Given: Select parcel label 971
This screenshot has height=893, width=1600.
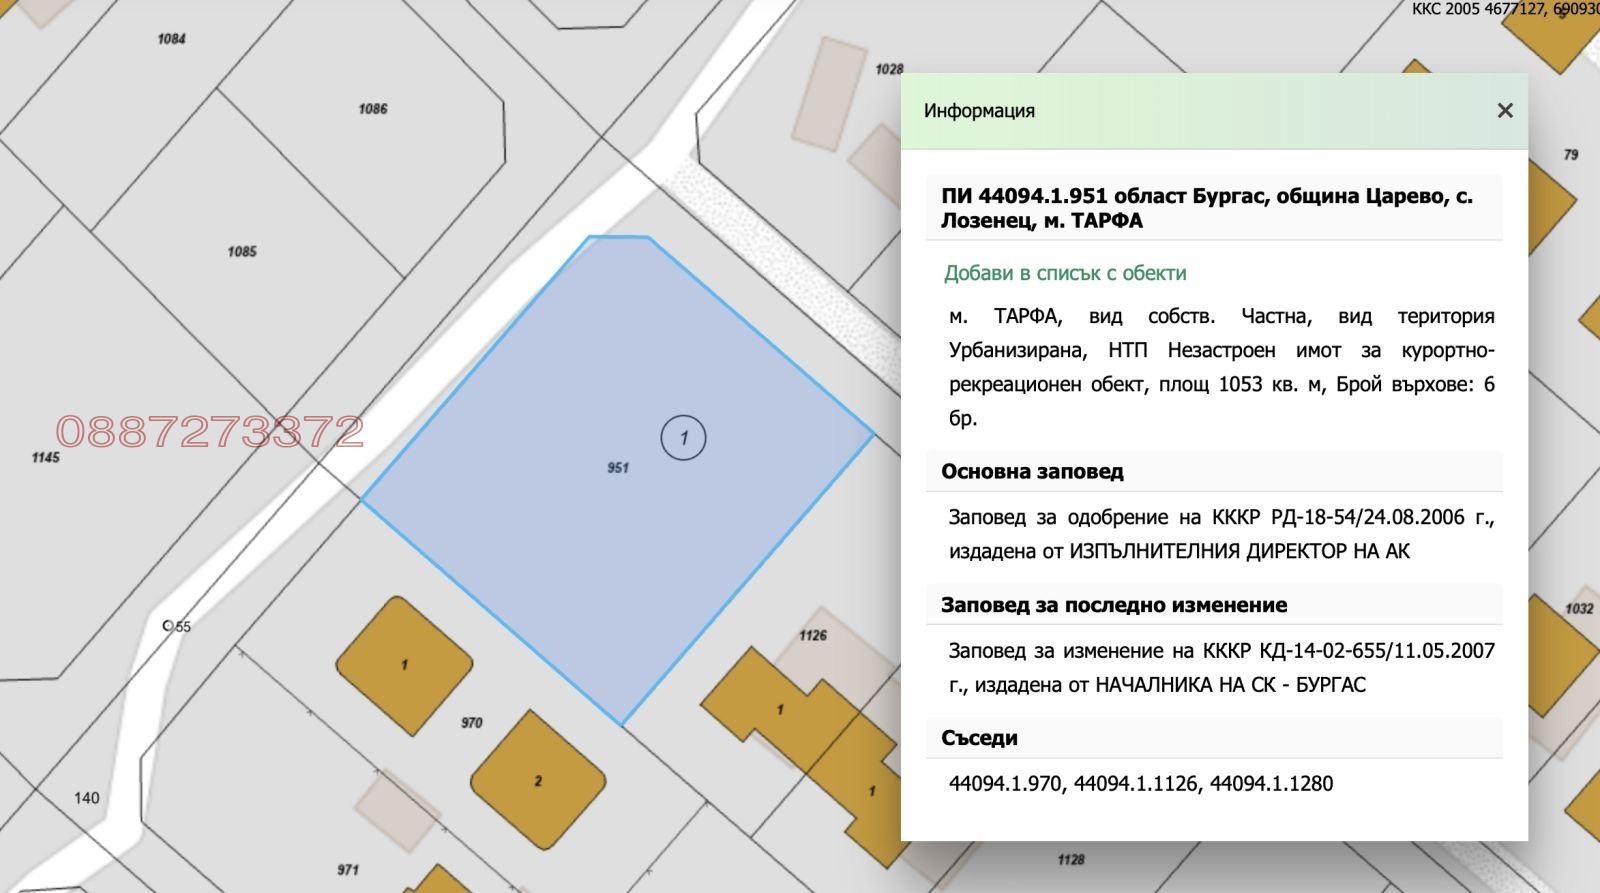Looking at the screenshot, I should [x=348, y=870].
